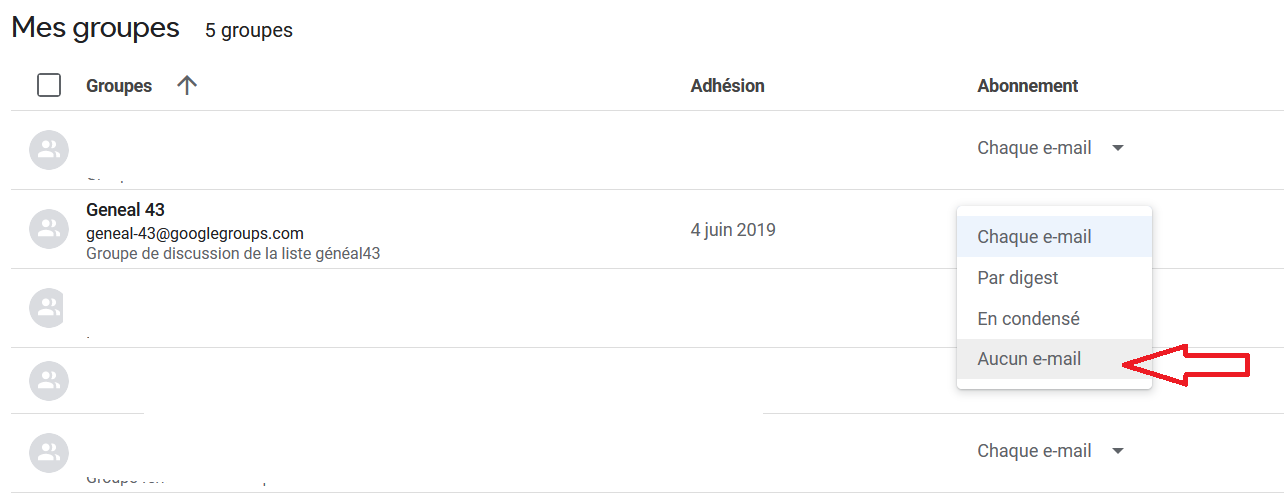Sort by the Groupes column header
1284x493 pixels.
[x=119, y=86]
